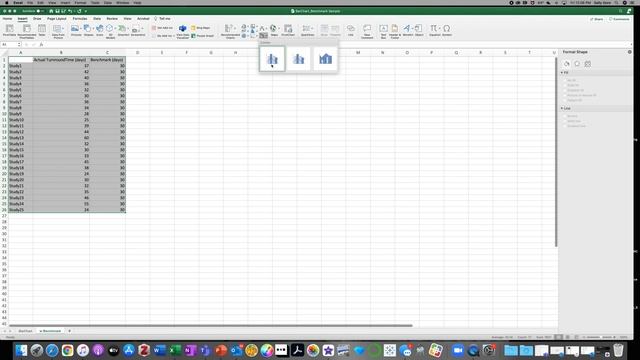Switch to the Formulas ribbon tab
The width and height of the screenshot is (640, 360).
pyautogui.click(x=80, y=19)
